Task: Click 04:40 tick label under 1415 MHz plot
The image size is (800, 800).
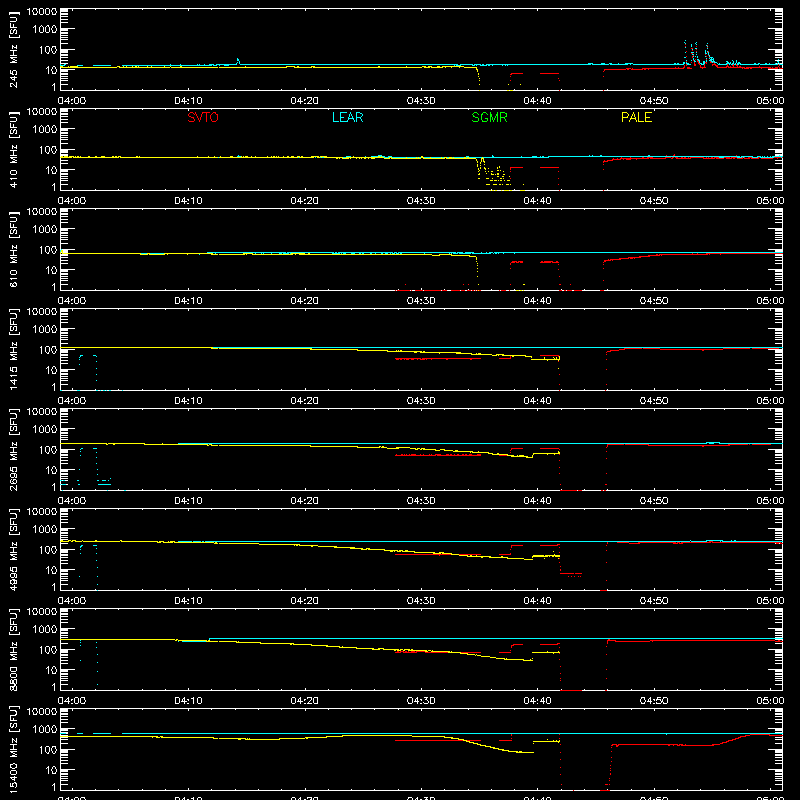Action: click(537, 401)
